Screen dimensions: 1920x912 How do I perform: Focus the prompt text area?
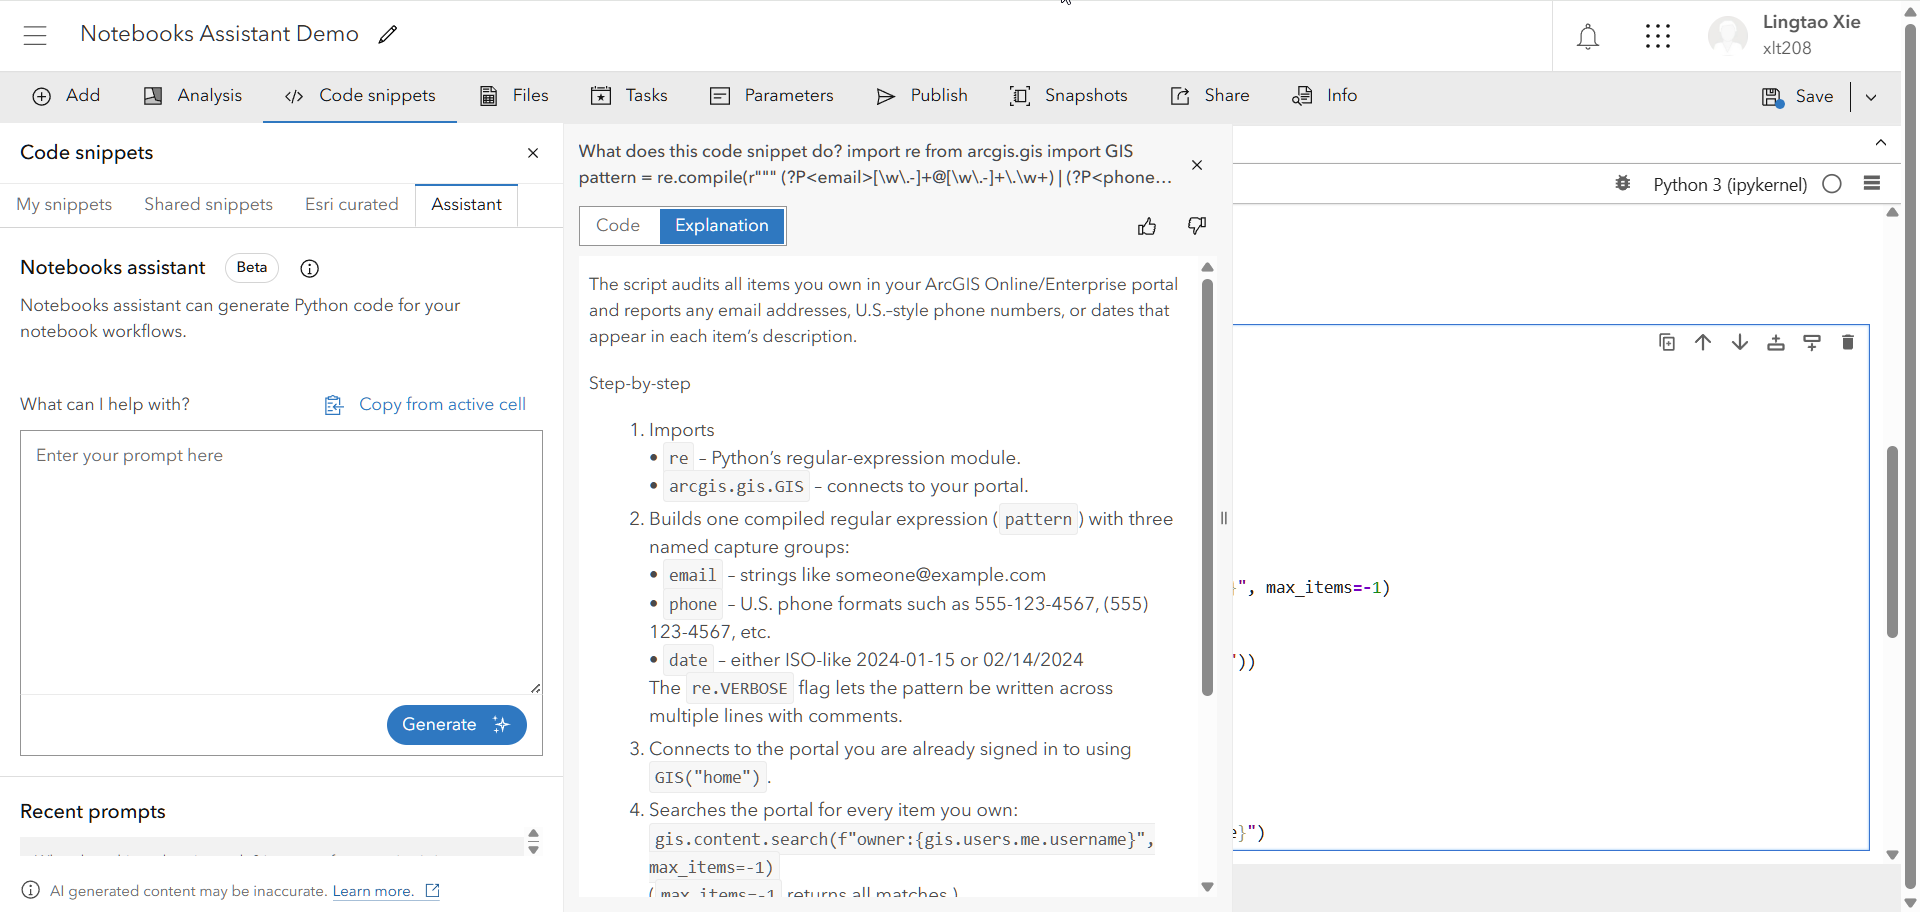pos(281,562)
